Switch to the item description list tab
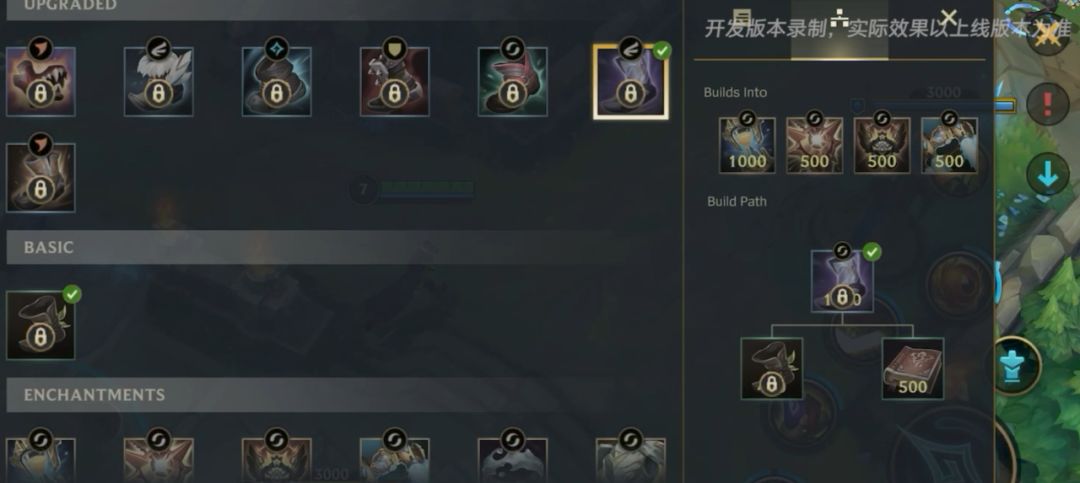 (741, 18)
